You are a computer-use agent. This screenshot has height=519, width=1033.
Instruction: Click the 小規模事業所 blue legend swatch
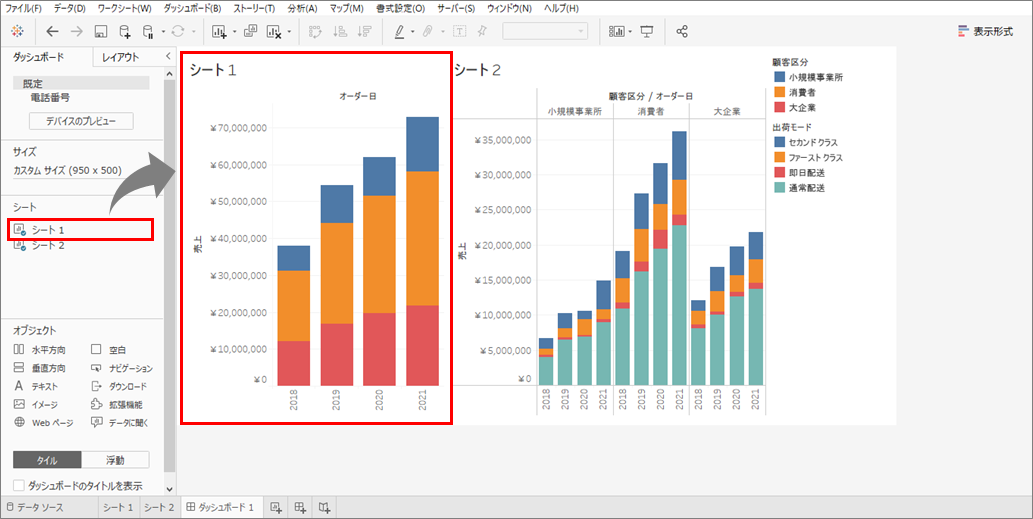coord(780,77)
